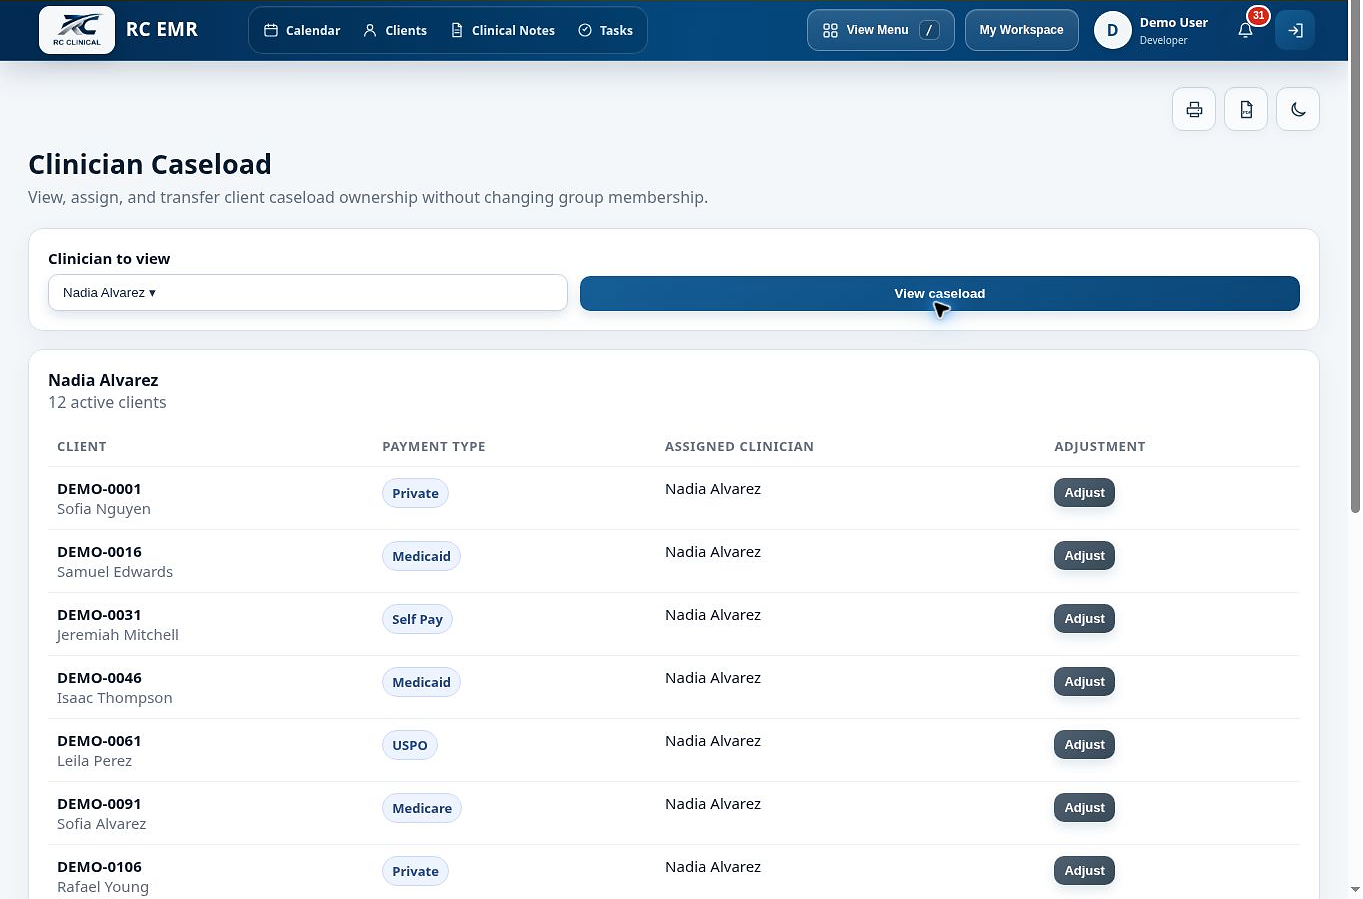Click the Private badge for Sofia Nguyen
1363x899 pixels.
[415, 493]
